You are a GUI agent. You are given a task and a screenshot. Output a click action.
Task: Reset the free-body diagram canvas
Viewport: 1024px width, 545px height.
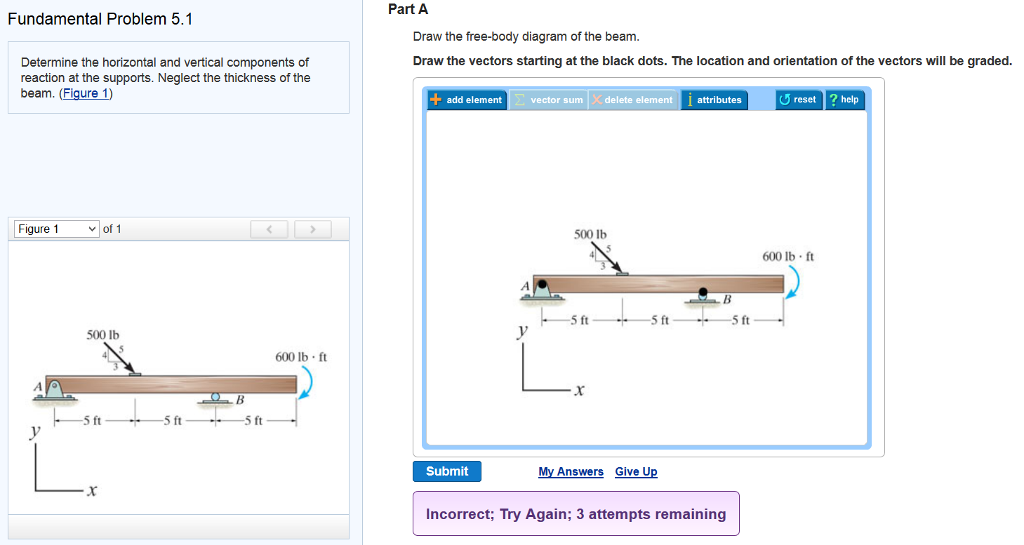(x=798, y=100)
